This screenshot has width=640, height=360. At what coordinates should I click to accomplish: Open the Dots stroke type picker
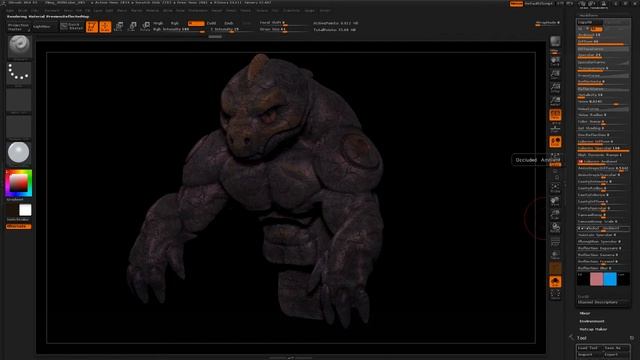(x=19, y=73)
